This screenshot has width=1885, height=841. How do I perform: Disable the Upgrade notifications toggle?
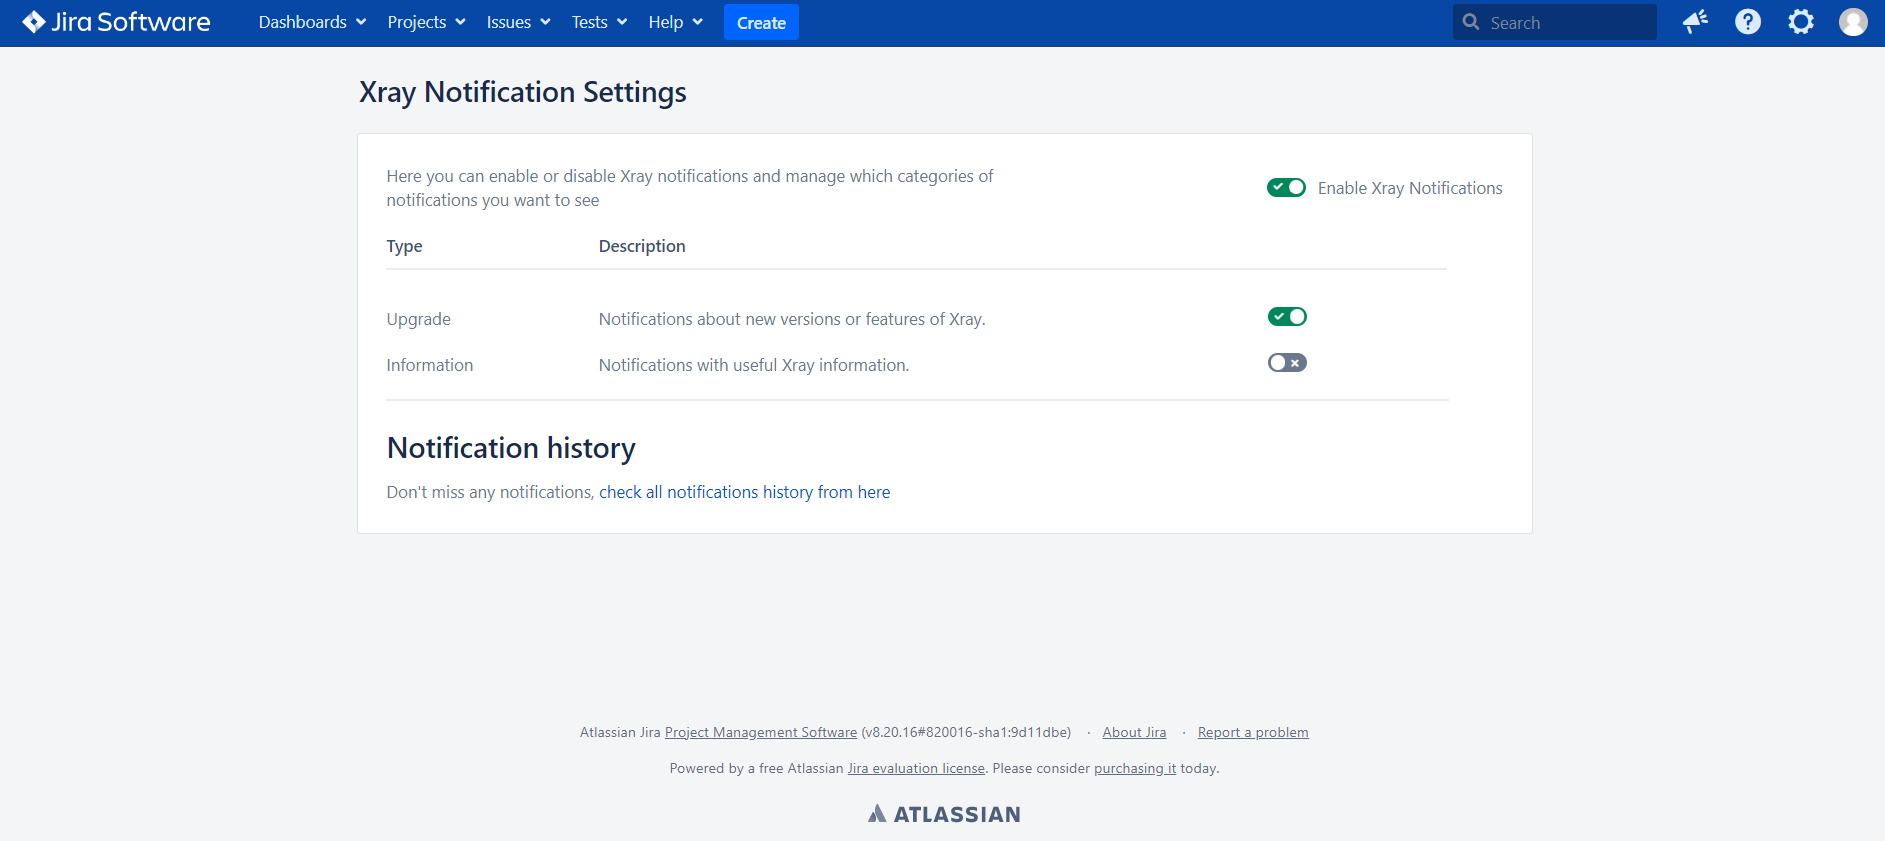point(1287,316)
